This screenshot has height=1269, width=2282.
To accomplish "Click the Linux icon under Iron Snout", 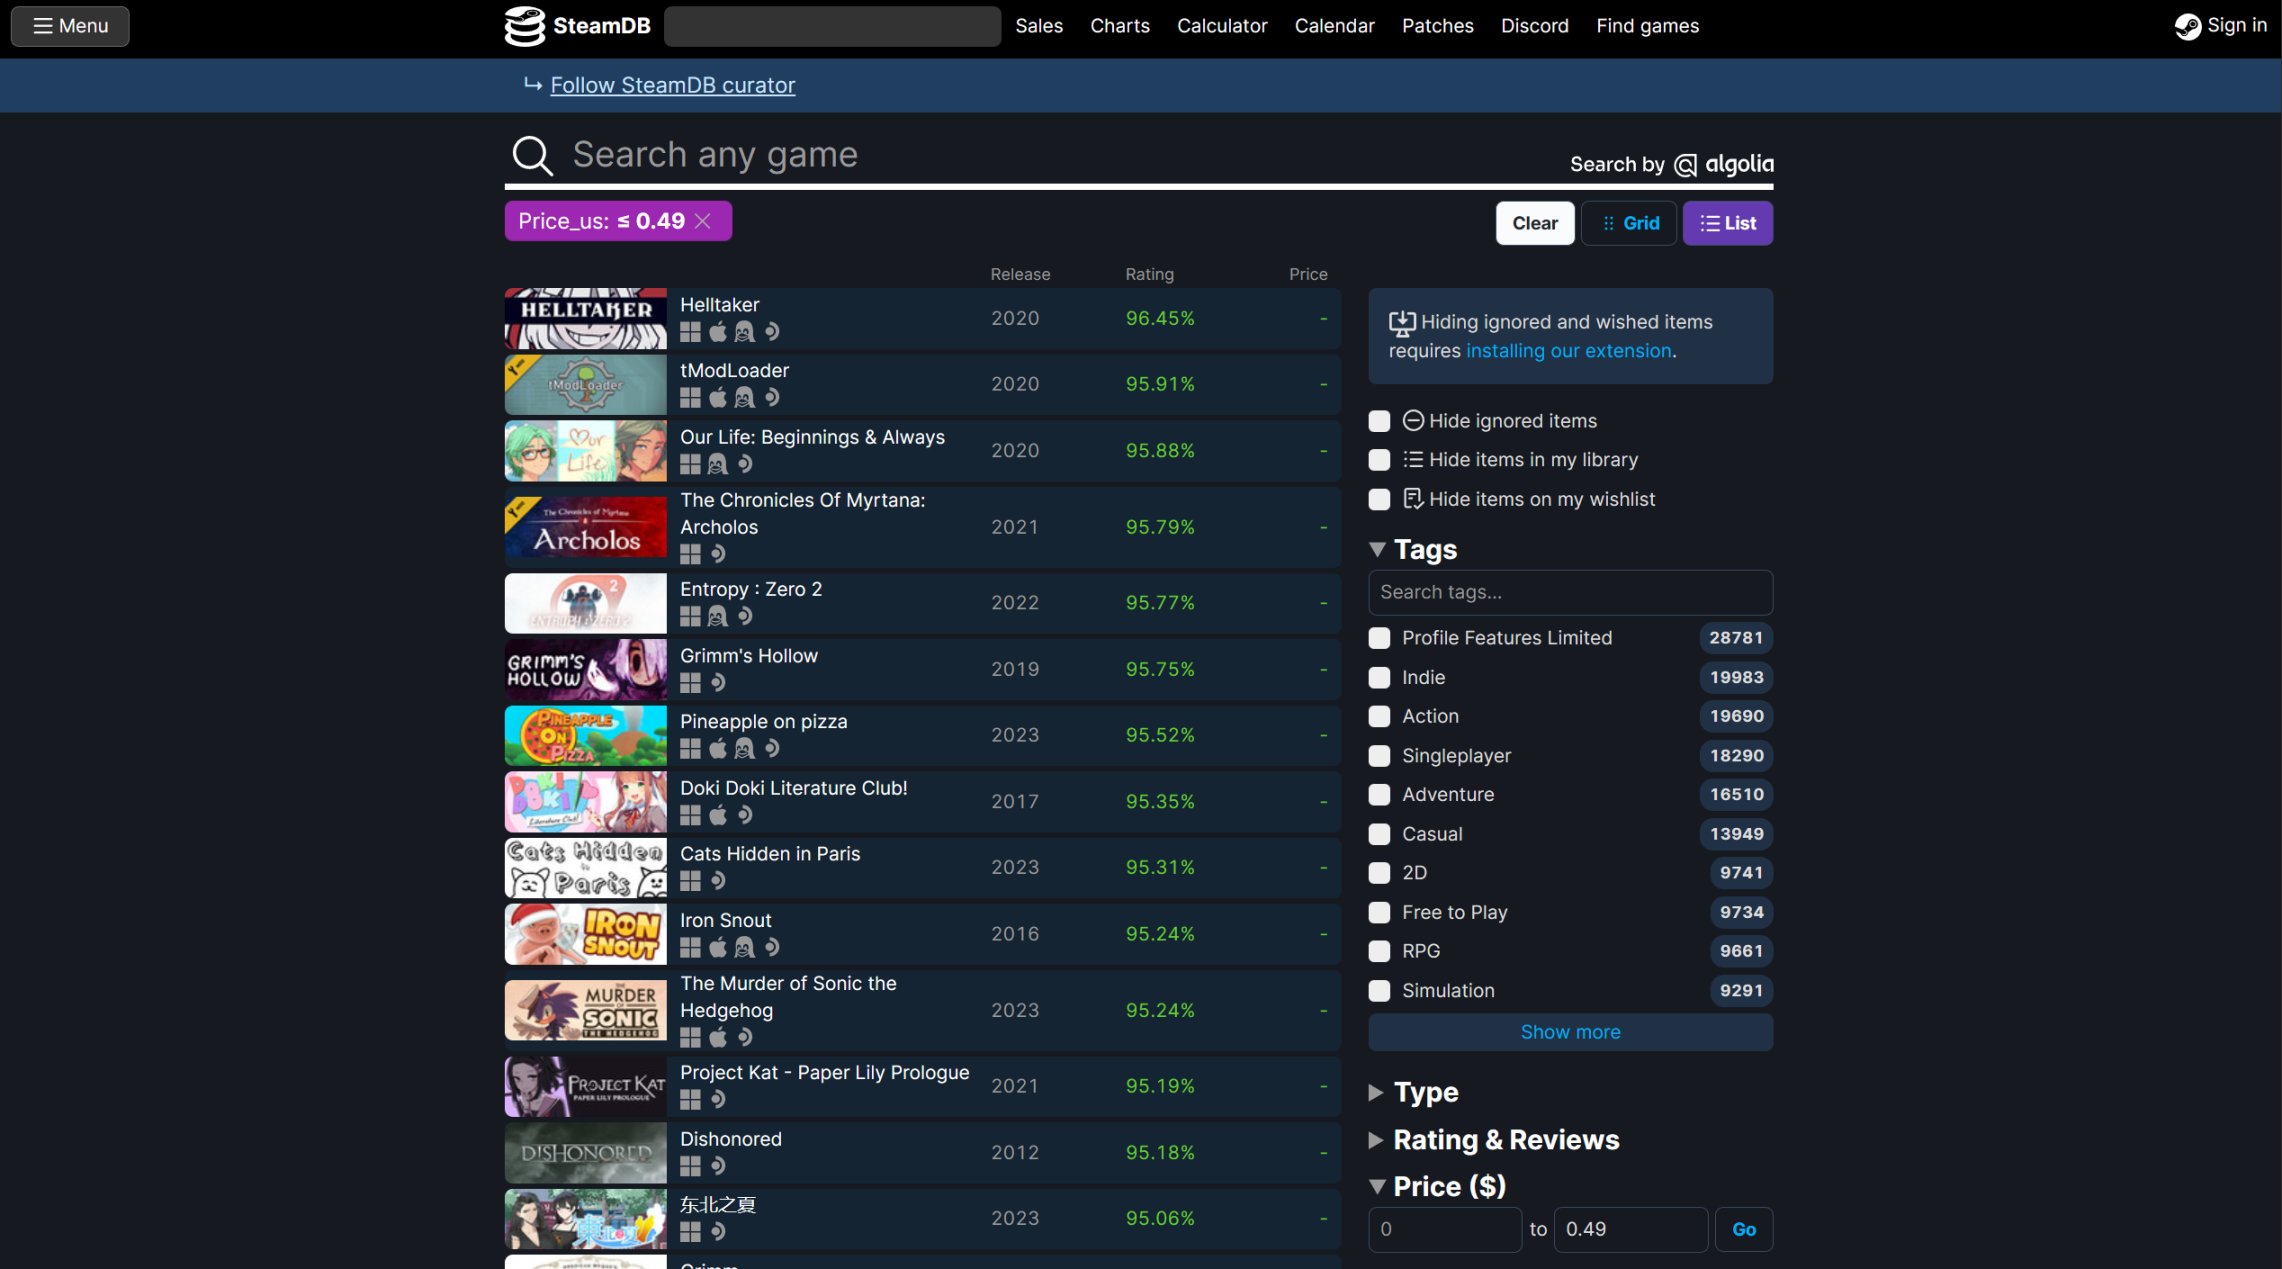I will (x=745, y=947).
